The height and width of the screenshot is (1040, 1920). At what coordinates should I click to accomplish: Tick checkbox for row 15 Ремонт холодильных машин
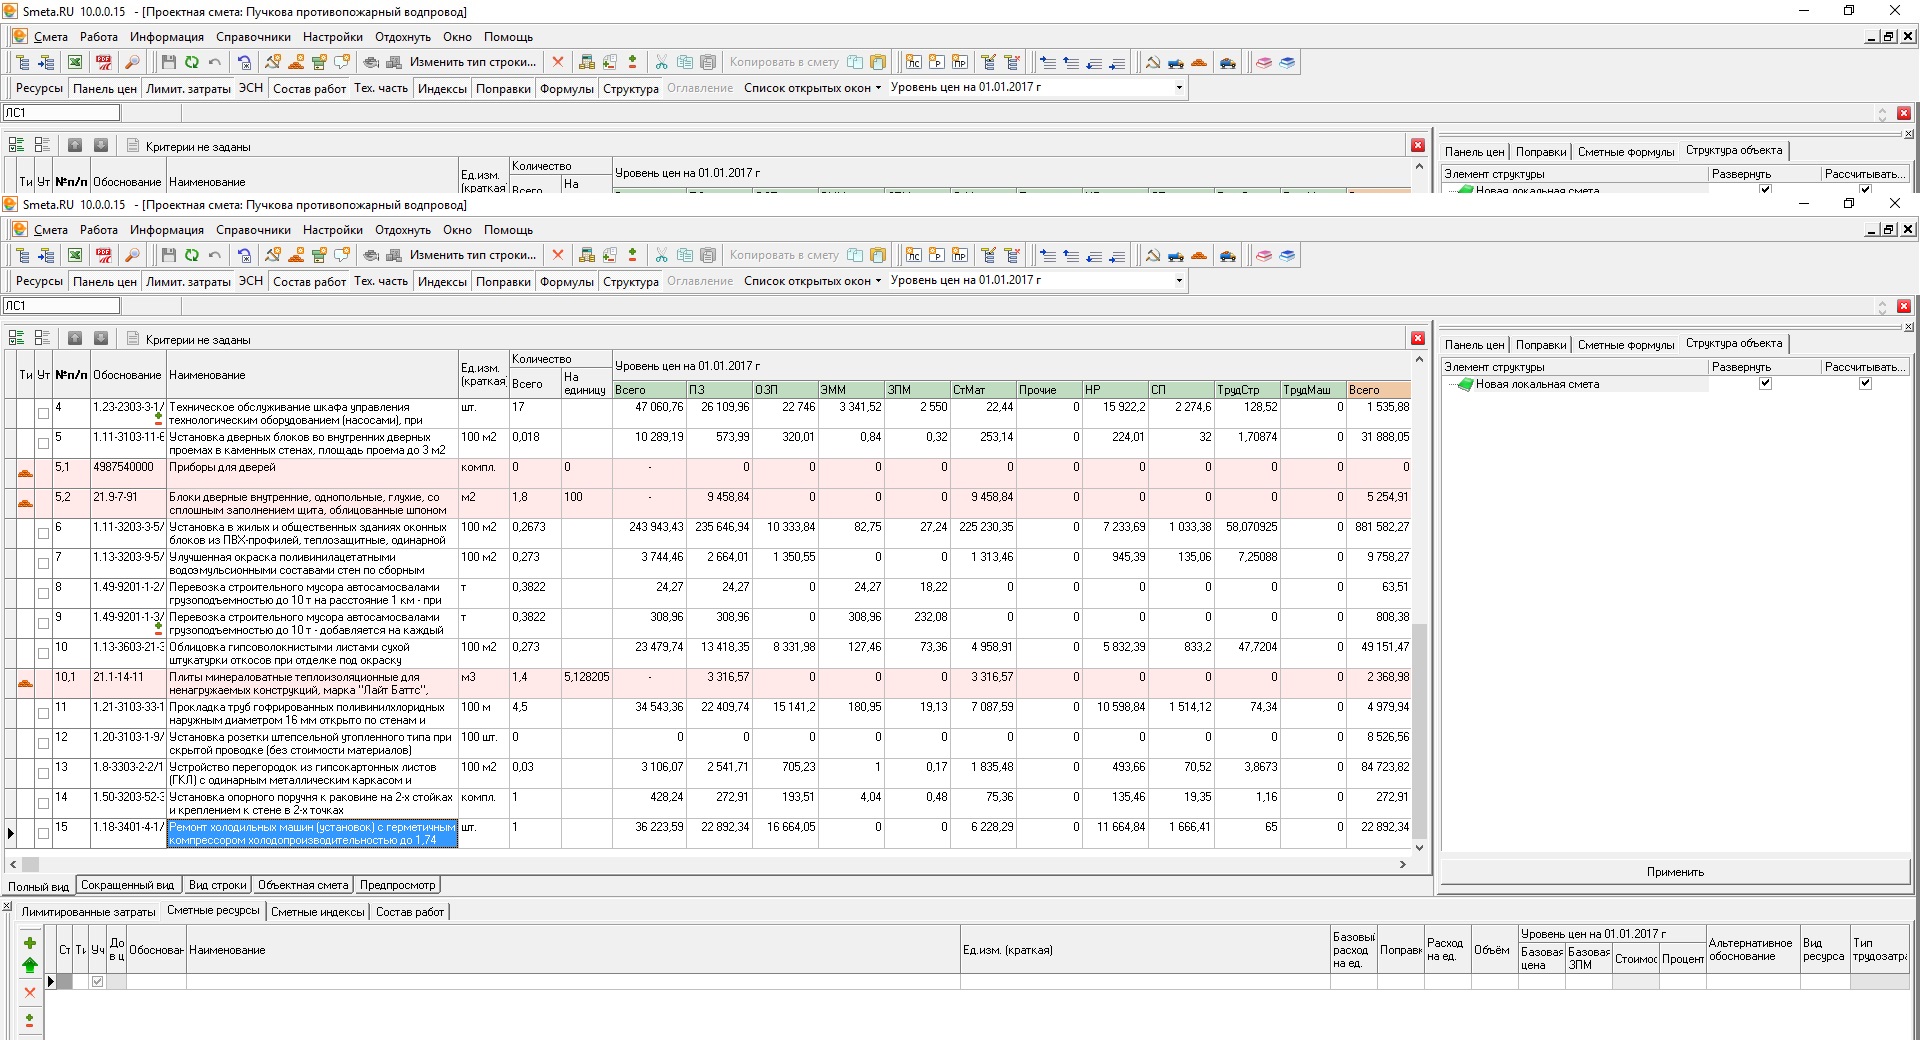tap(43, 833)
